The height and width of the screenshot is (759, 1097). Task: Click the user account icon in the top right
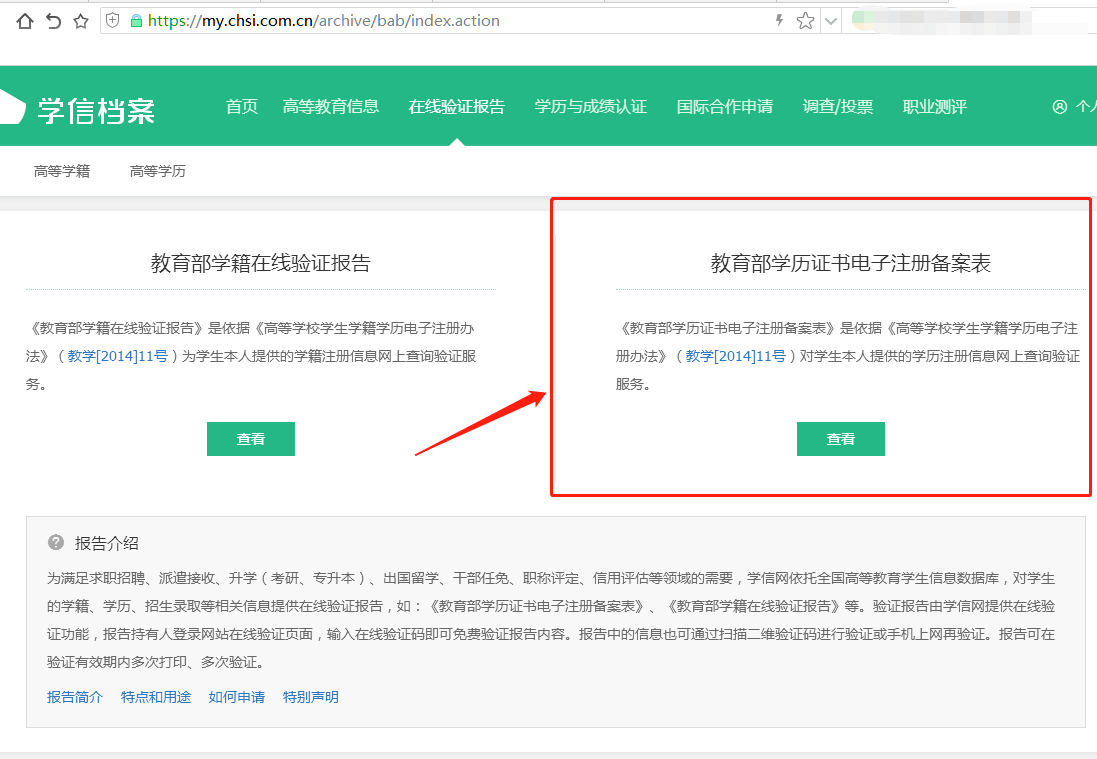coord(1060,107)
